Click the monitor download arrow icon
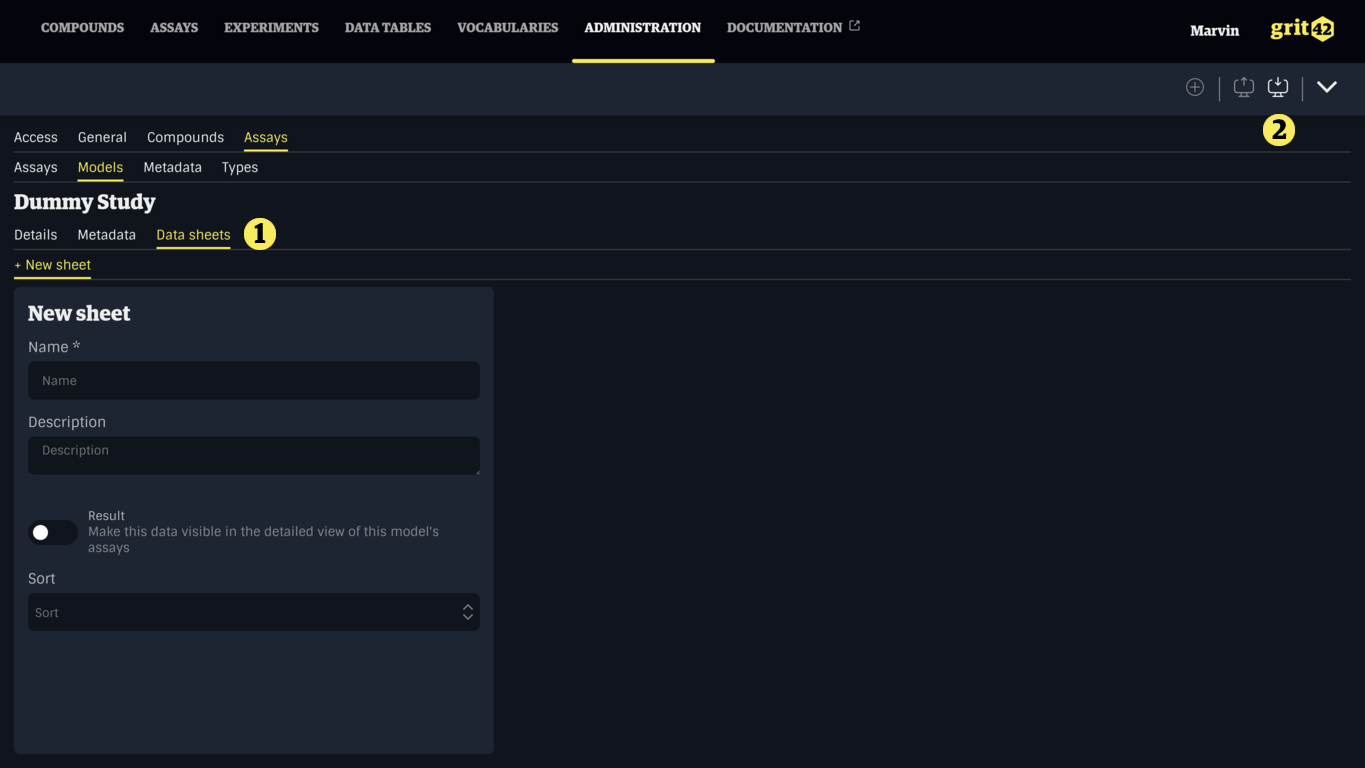 coord(1278,87)
